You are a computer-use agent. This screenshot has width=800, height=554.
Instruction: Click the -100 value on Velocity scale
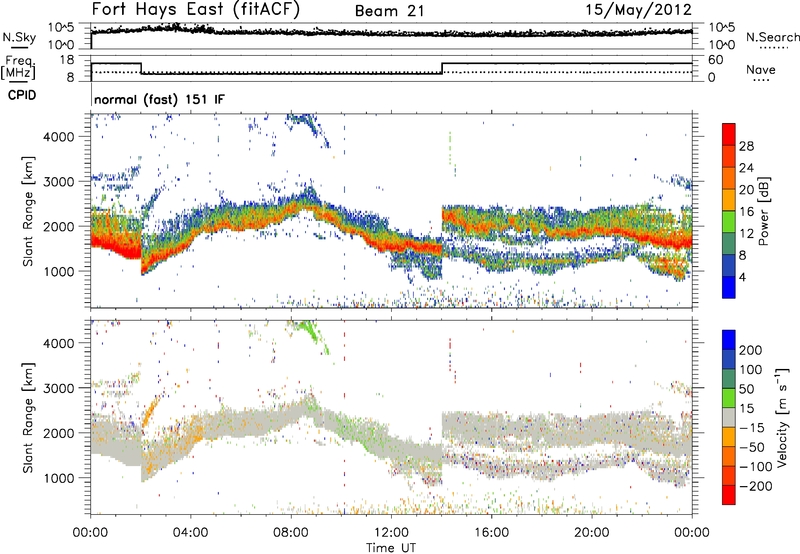[x=756, y=467]
